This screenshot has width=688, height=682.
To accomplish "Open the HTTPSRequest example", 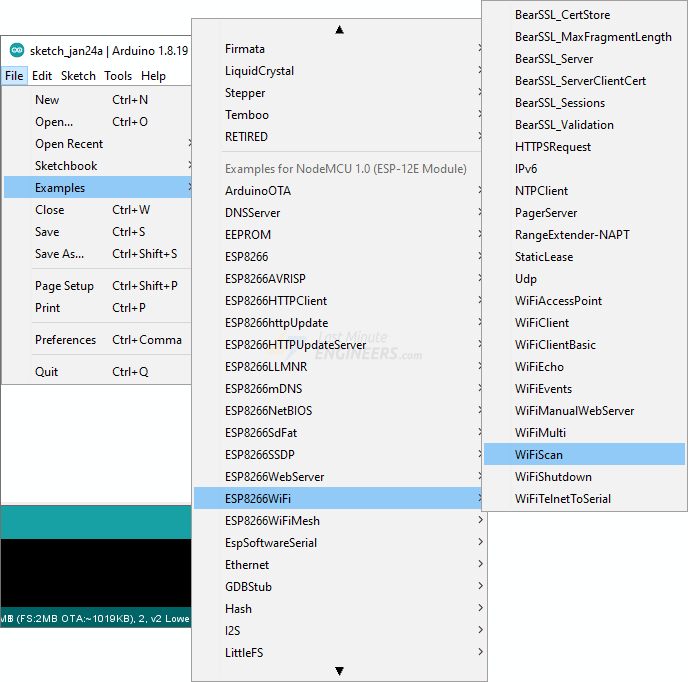I will click(552, 147).
